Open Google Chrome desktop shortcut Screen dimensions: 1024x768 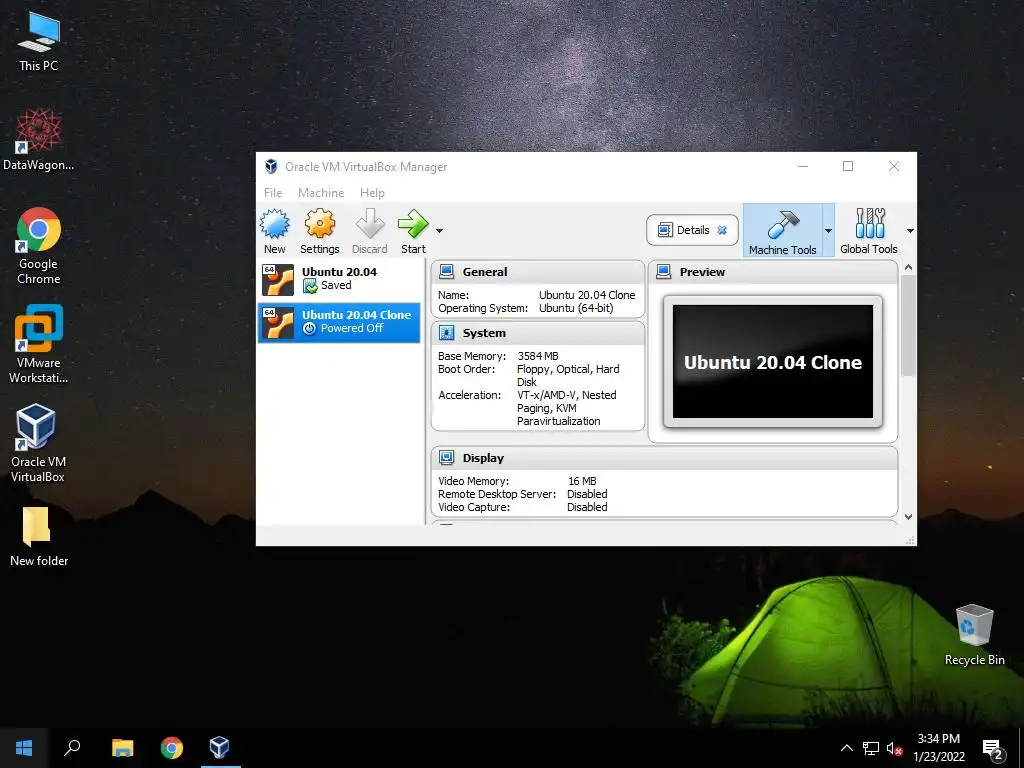coord(39,246)
